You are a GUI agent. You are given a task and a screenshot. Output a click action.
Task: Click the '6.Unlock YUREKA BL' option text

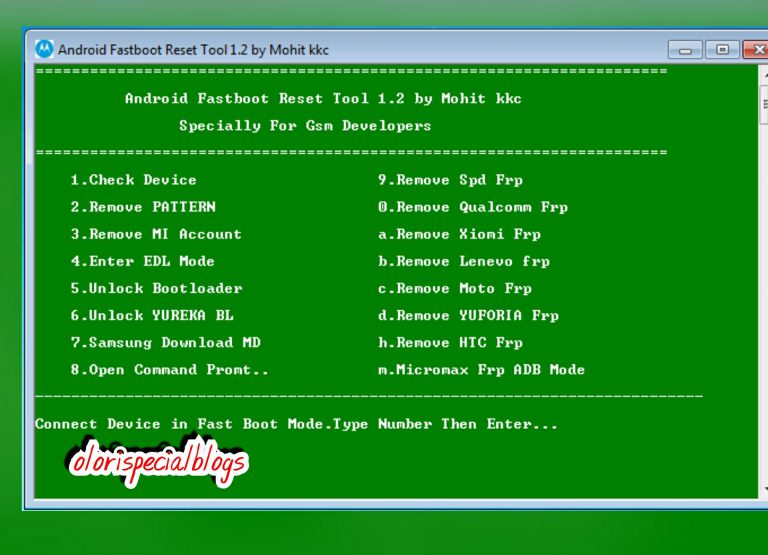pyautogui.click(x=152, y=315)
